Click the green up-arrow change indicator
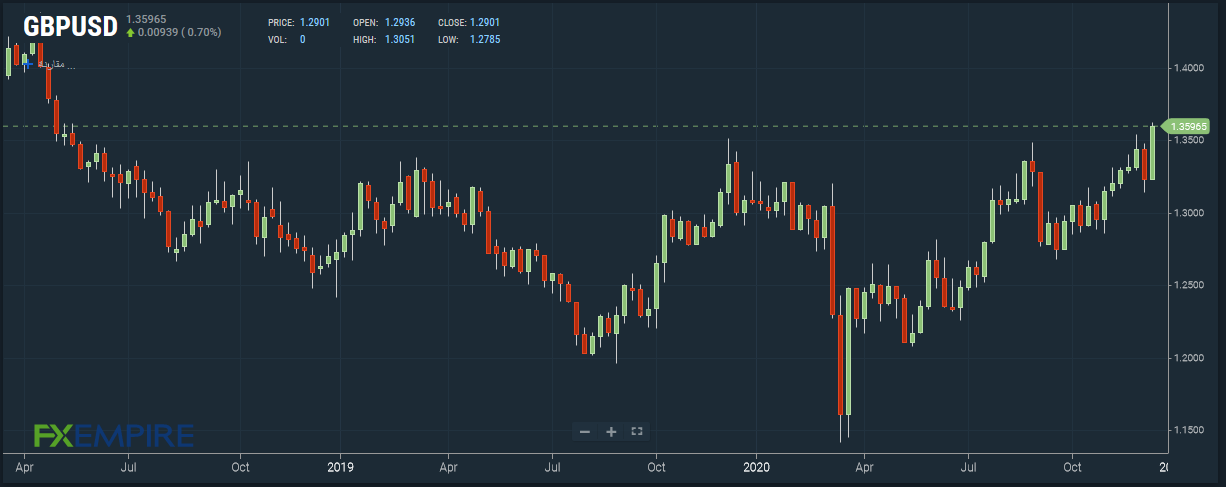The image size is (1226, 487). [130, 33]
